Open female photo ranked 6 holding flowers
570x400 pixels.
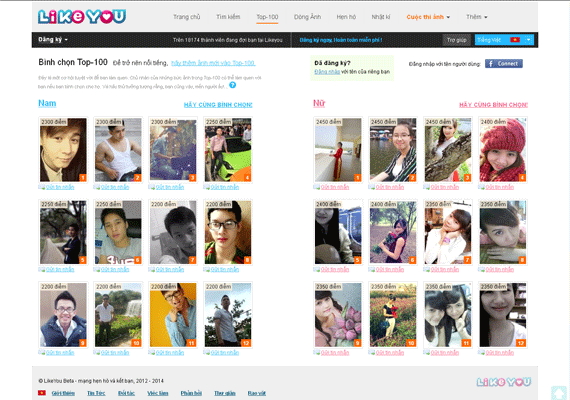(x=393, y=232)
